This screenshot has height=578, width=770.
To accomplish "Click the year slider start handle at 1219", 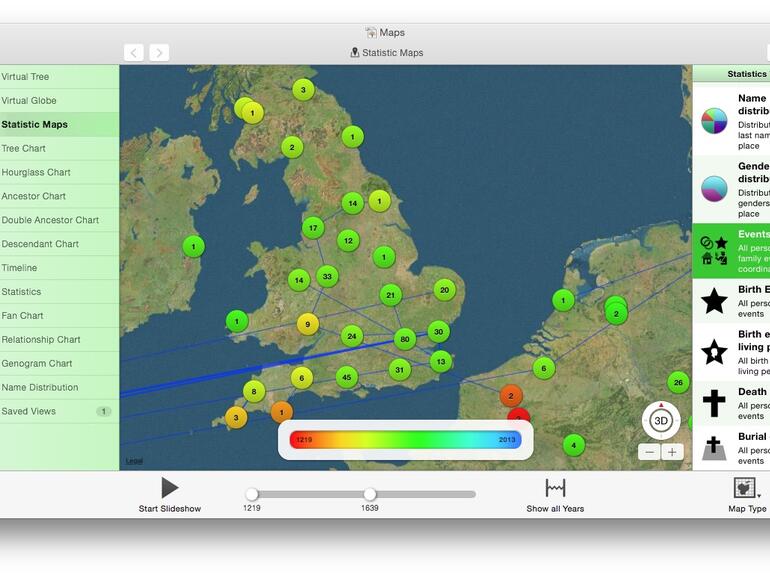I will click(252, 494).
